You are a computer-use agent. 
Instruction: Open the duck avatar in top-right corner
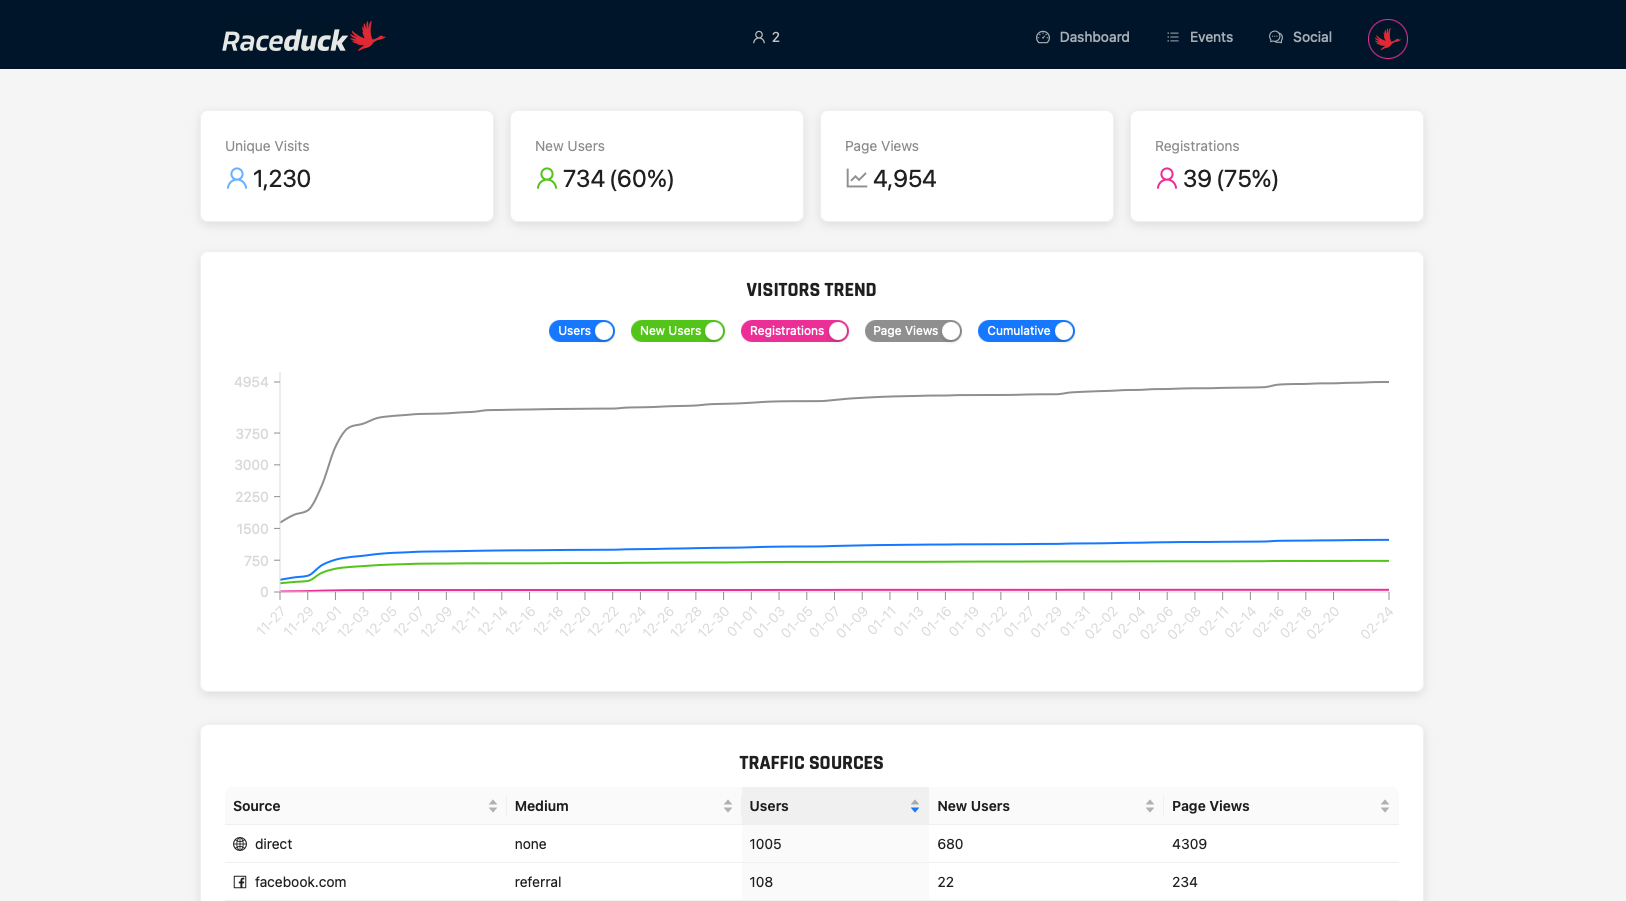click(1388, 38)
